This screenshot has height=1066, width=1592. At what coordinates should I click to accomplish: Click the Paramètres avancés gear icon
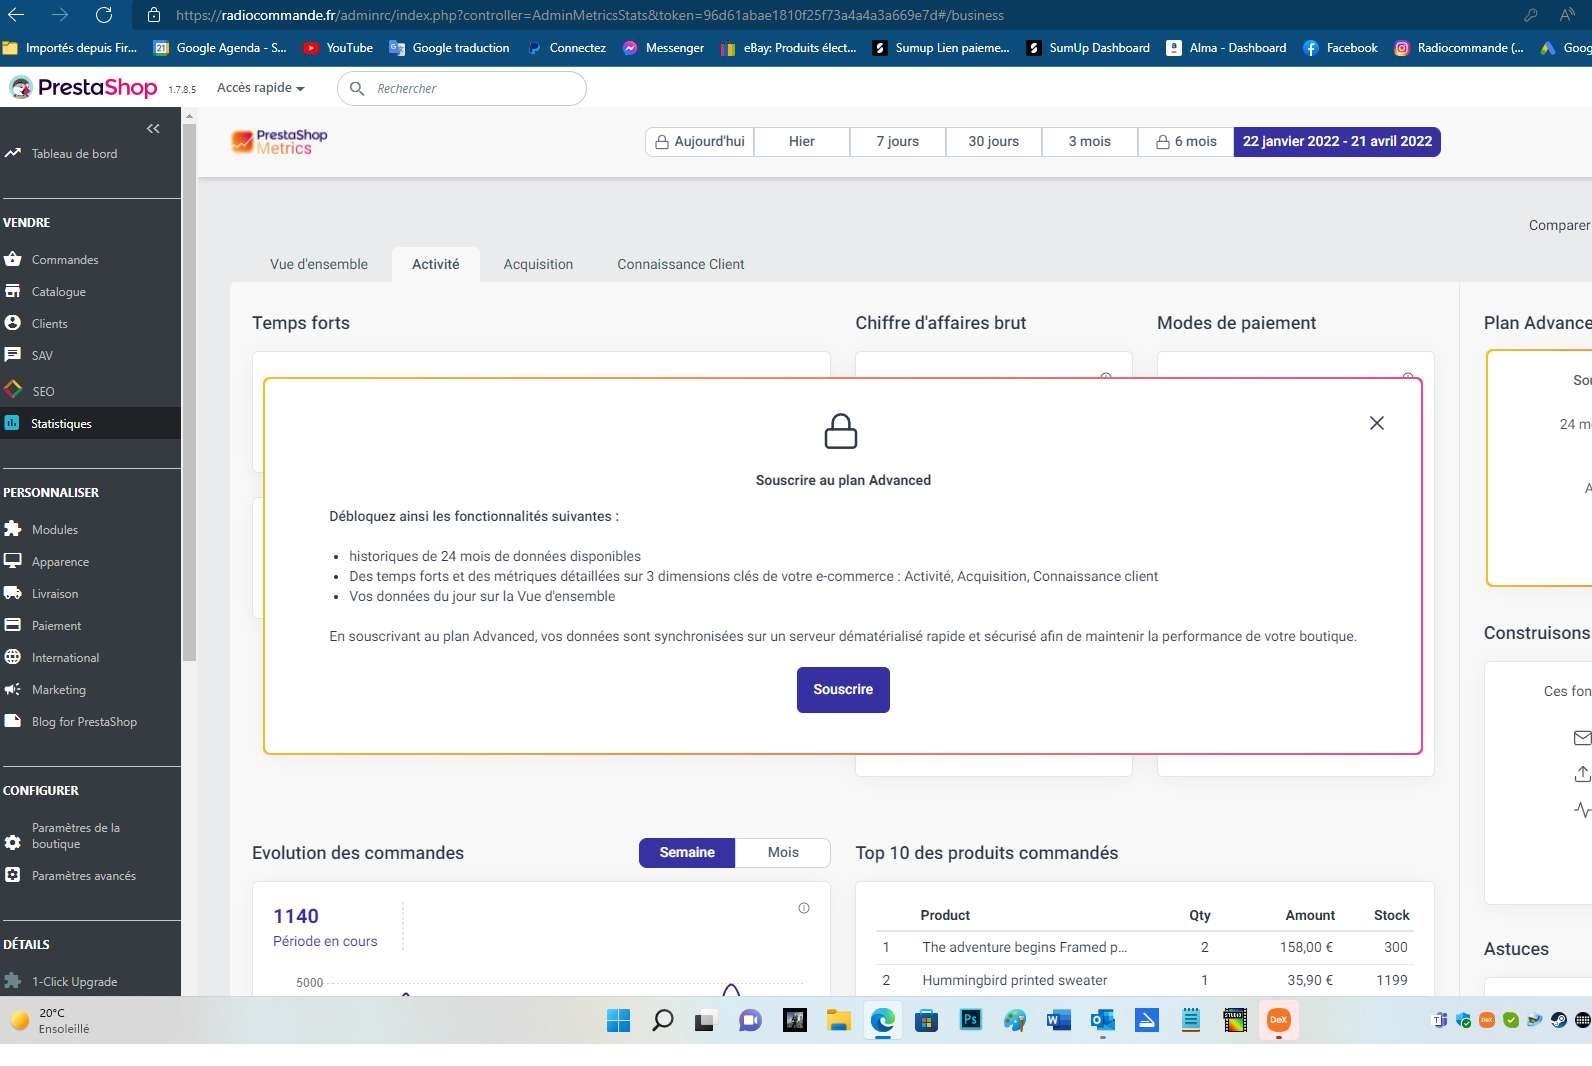click(13, 875)
